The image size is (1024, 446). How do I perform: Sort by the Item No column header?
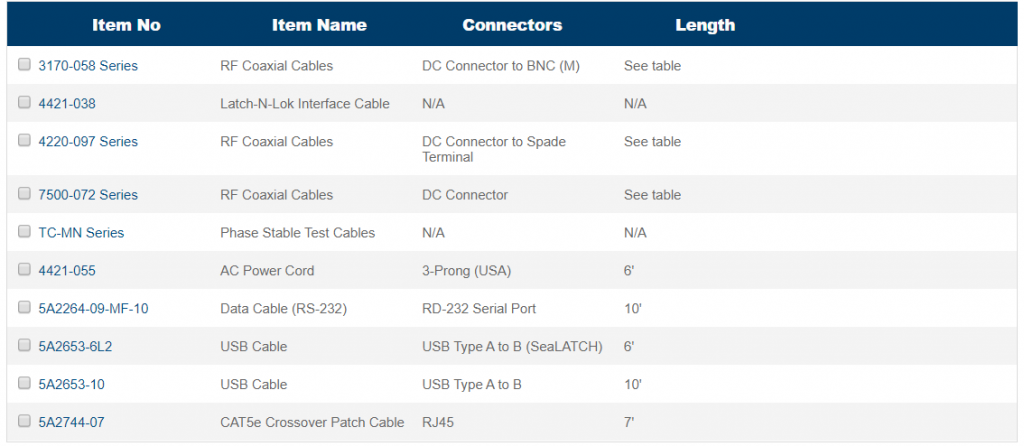(126, 25)
